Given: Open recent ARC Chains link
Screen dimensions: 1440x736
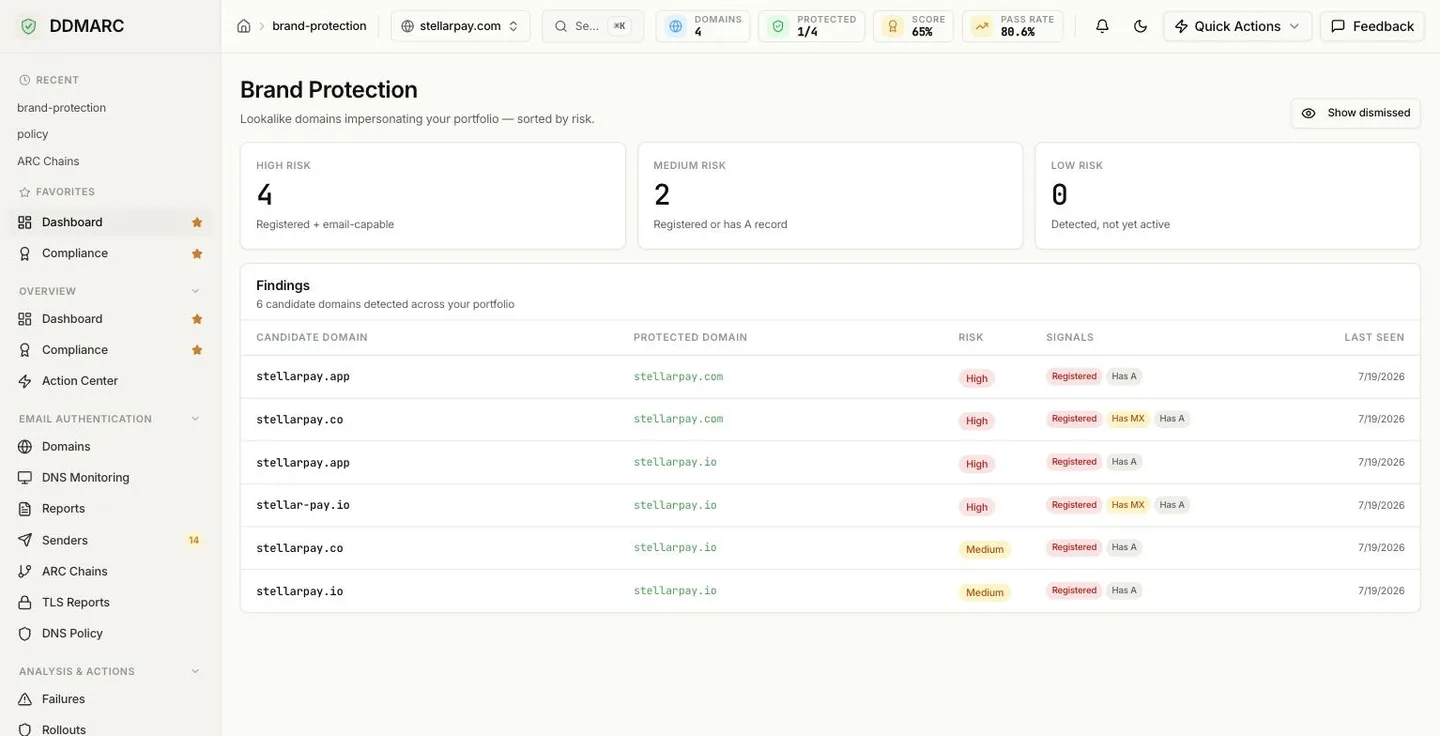Looking at the screenshot, I should (x=48, y=161).
